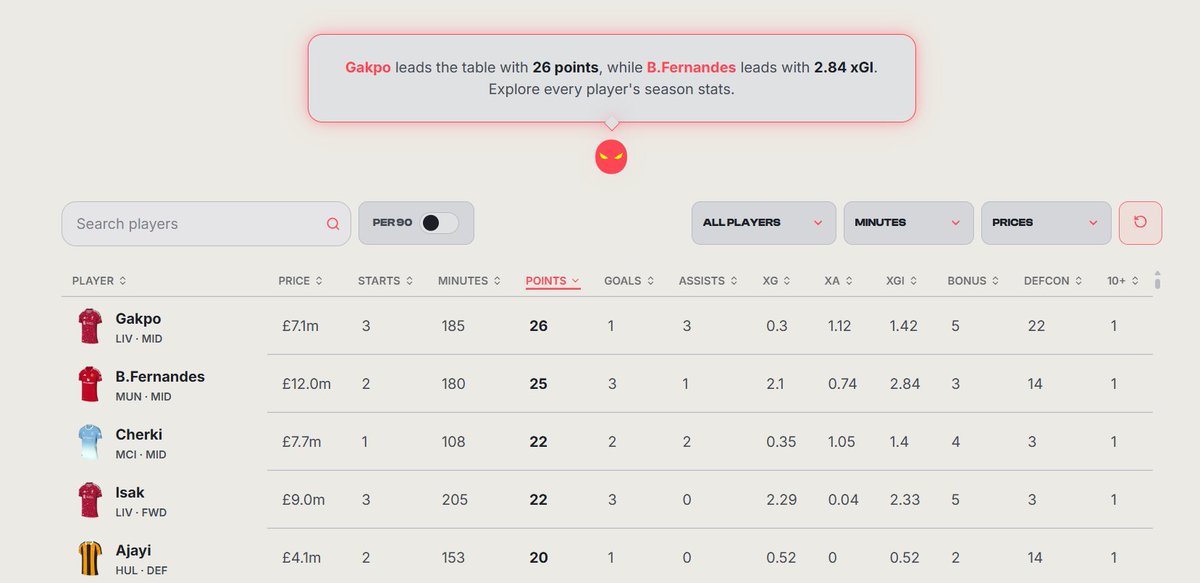The image size is (1200, 583).
Task: Open Gakpo's player row name
Action: pyautogui.click(x=138, y=319)
